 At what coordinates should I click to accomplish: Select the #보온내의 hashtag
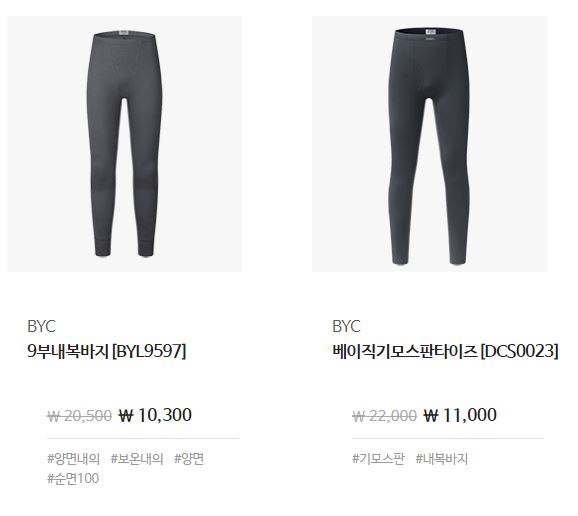(x=137, y=459)
